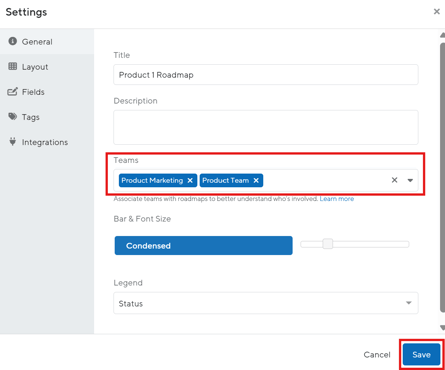This screenshot has width=445, height=370.
Task: Expand the Teams dropdown arrow
Action: [410, 180]
